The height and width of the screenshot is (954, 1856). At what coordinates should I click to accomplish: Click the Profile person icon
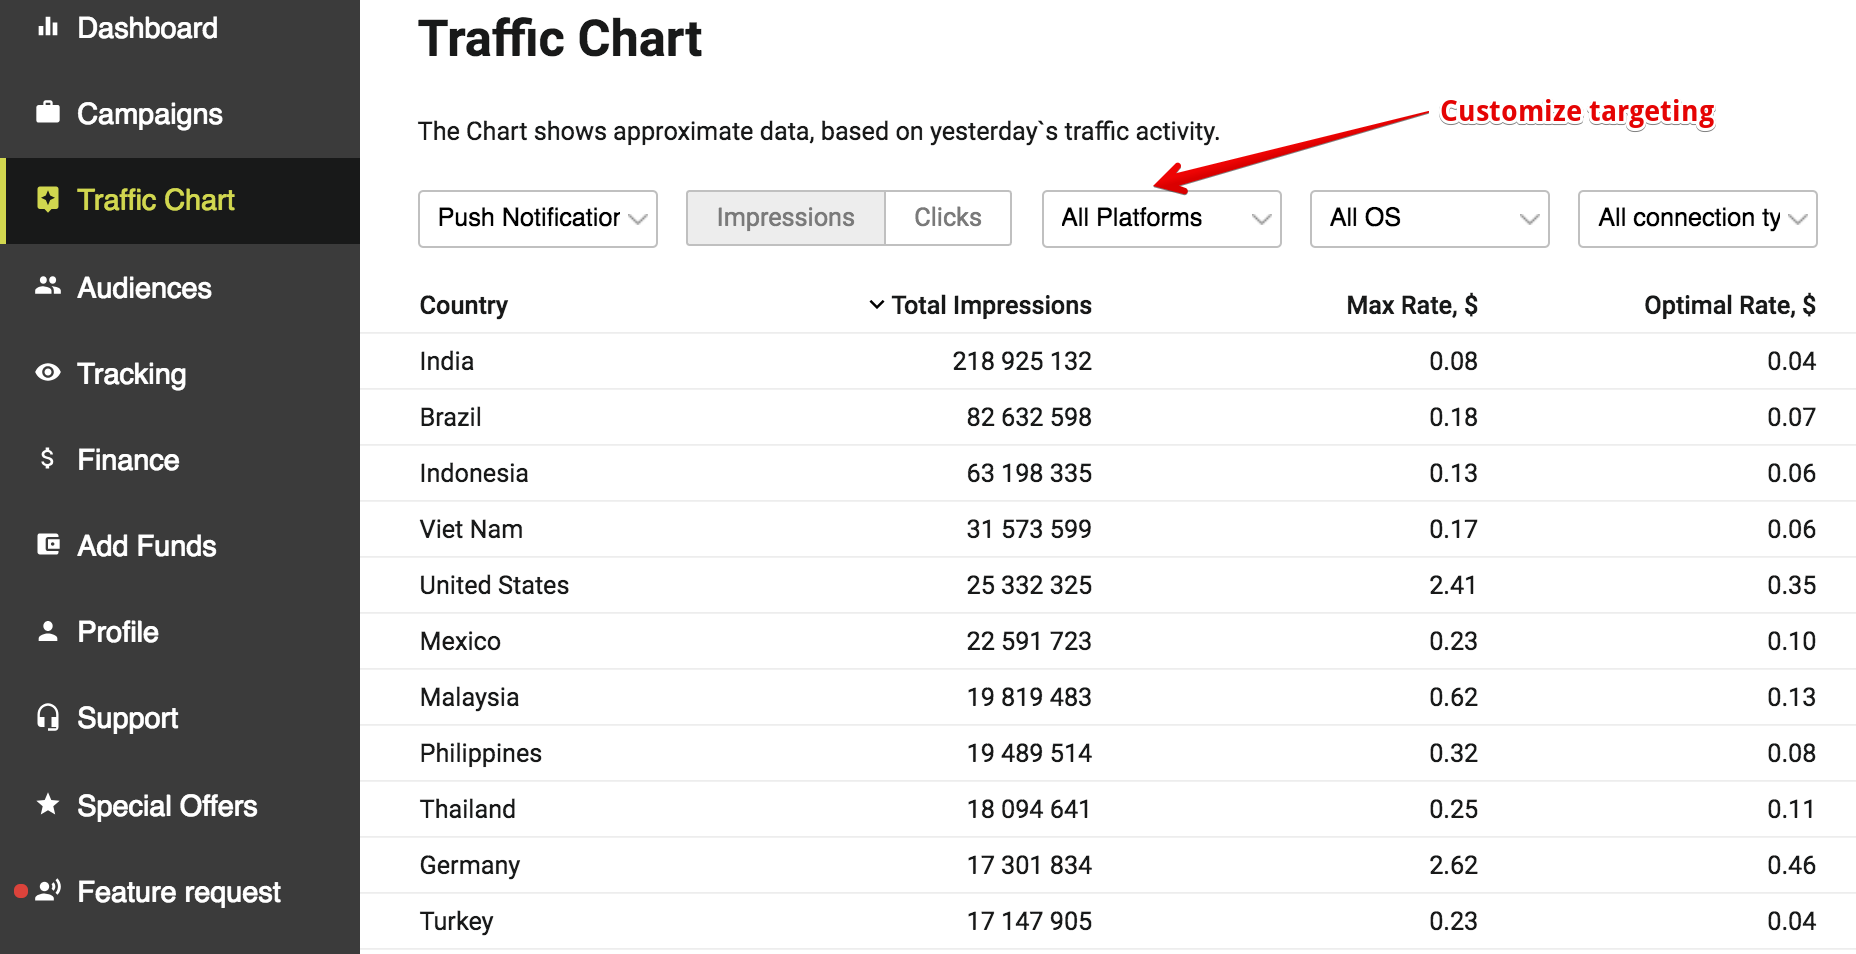[48, 631]
